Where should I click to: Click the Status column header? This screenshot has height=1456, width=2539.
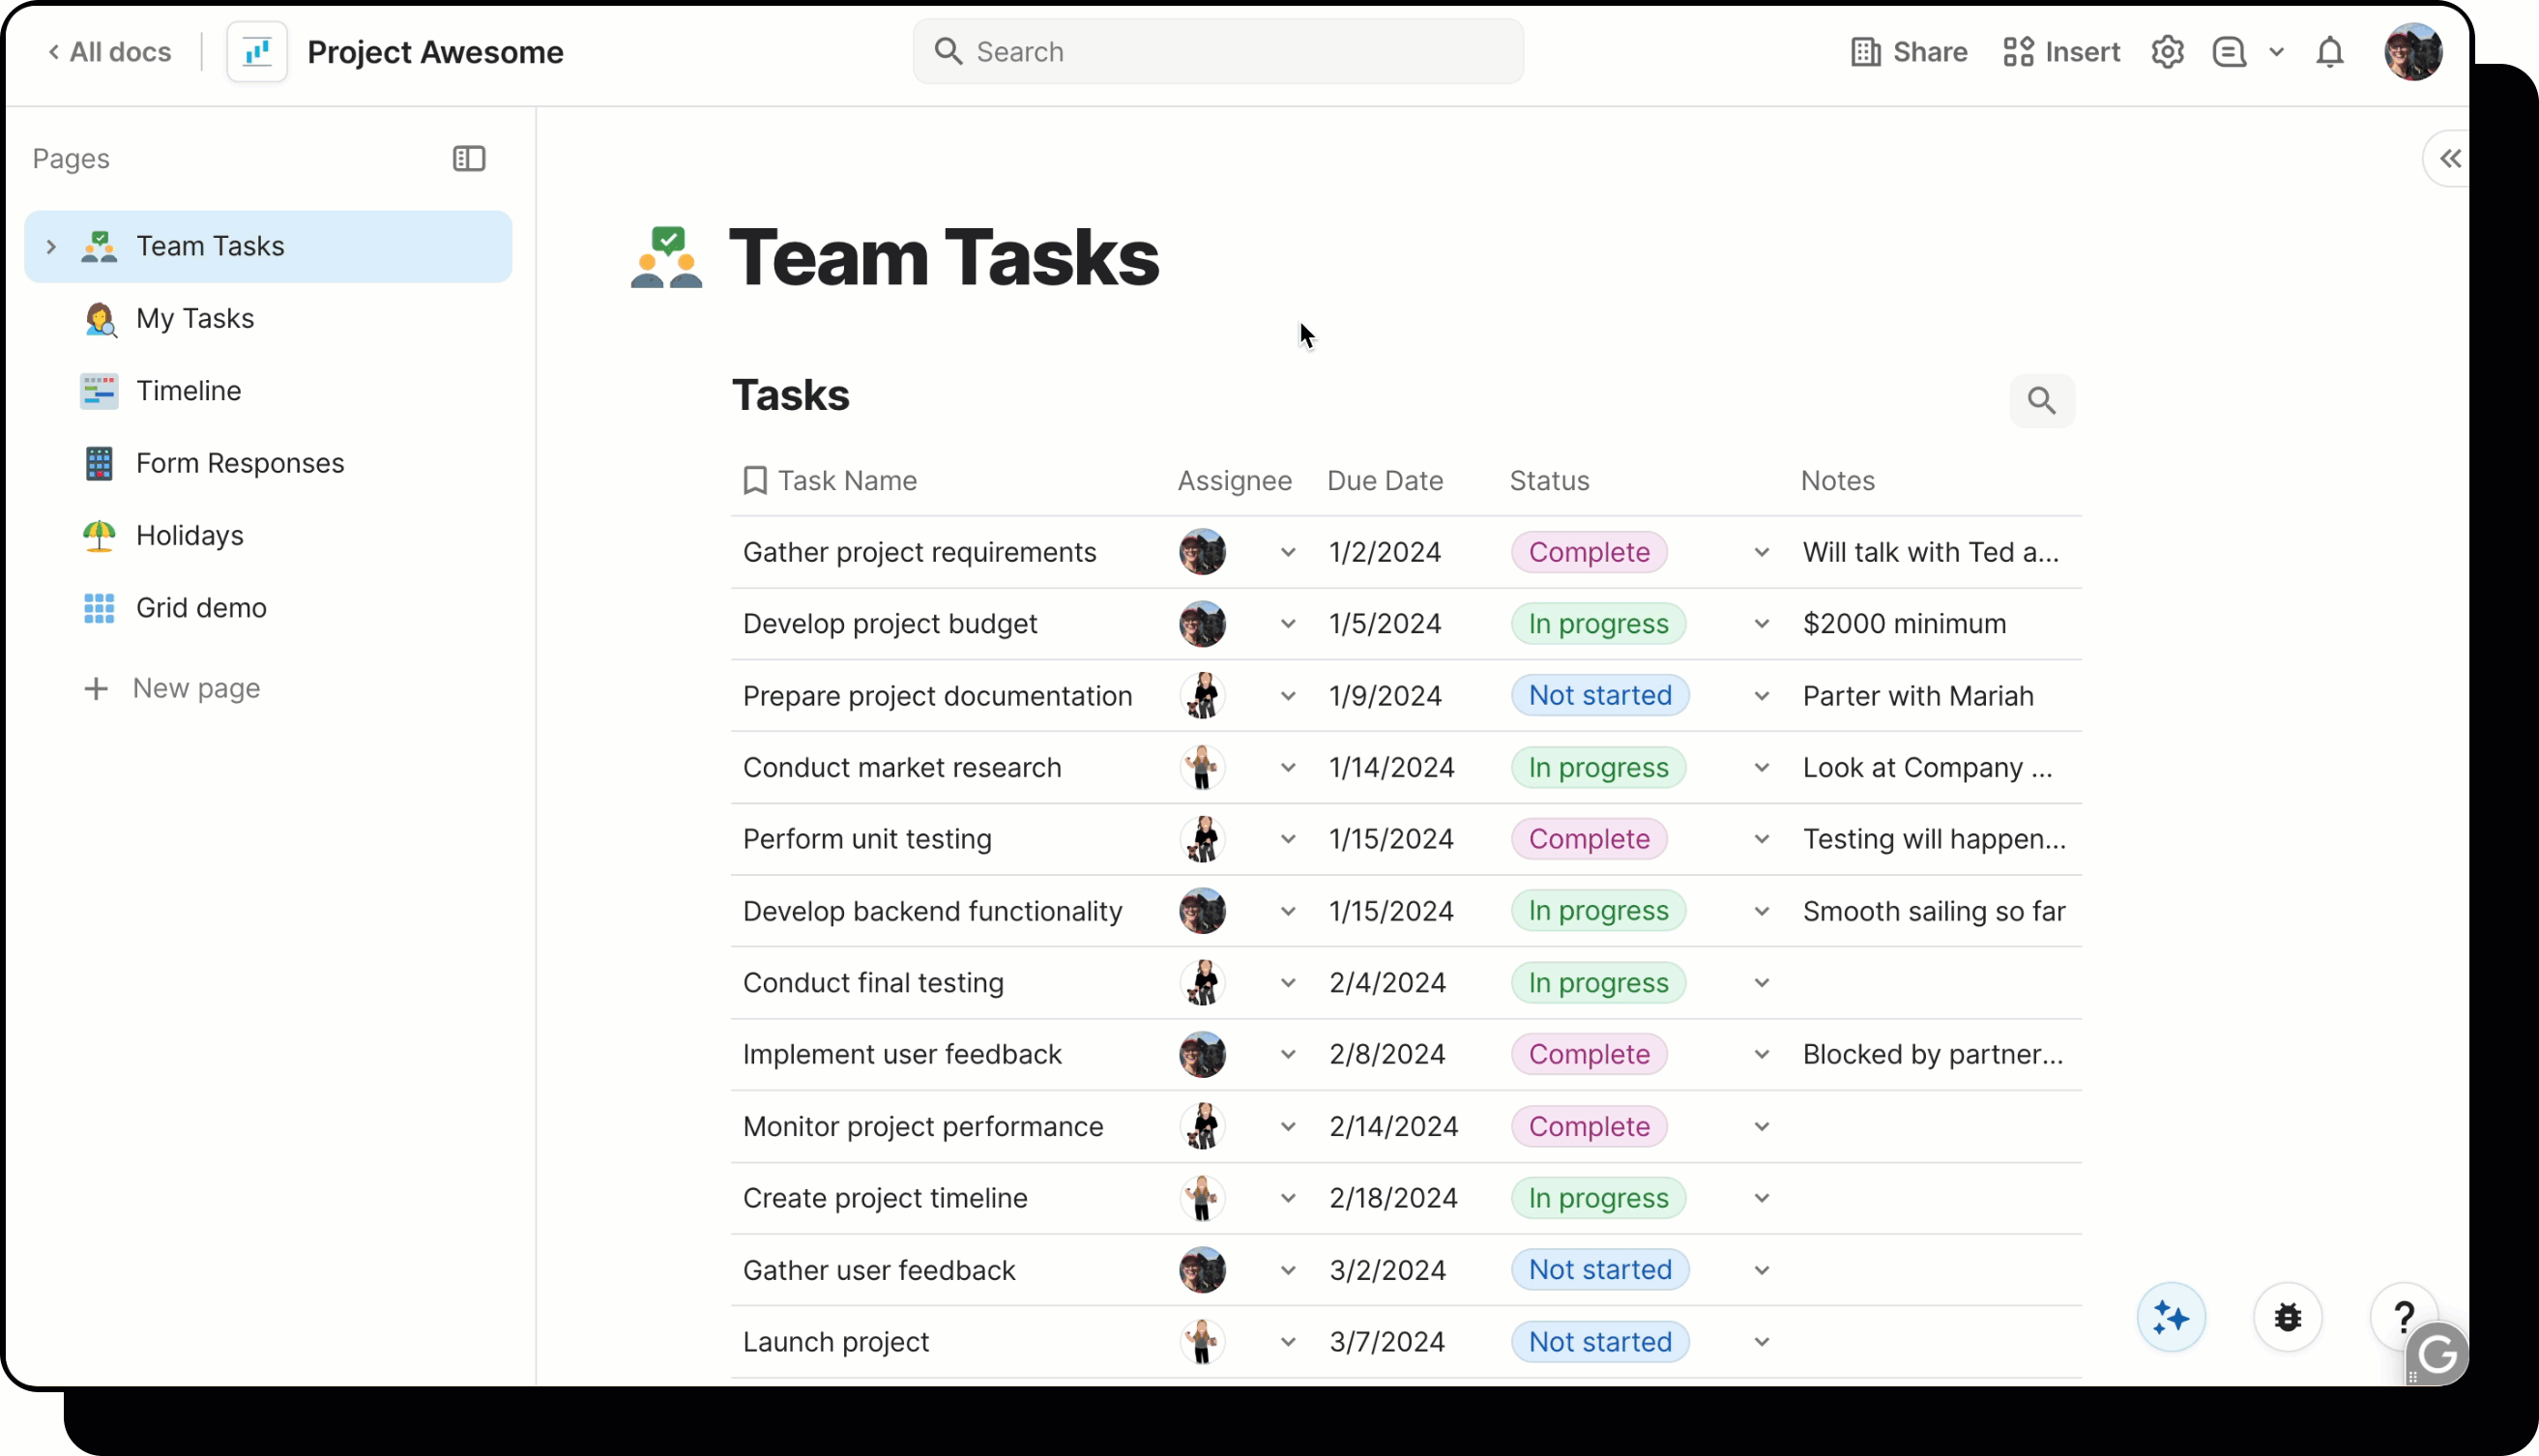[1548, 481]
